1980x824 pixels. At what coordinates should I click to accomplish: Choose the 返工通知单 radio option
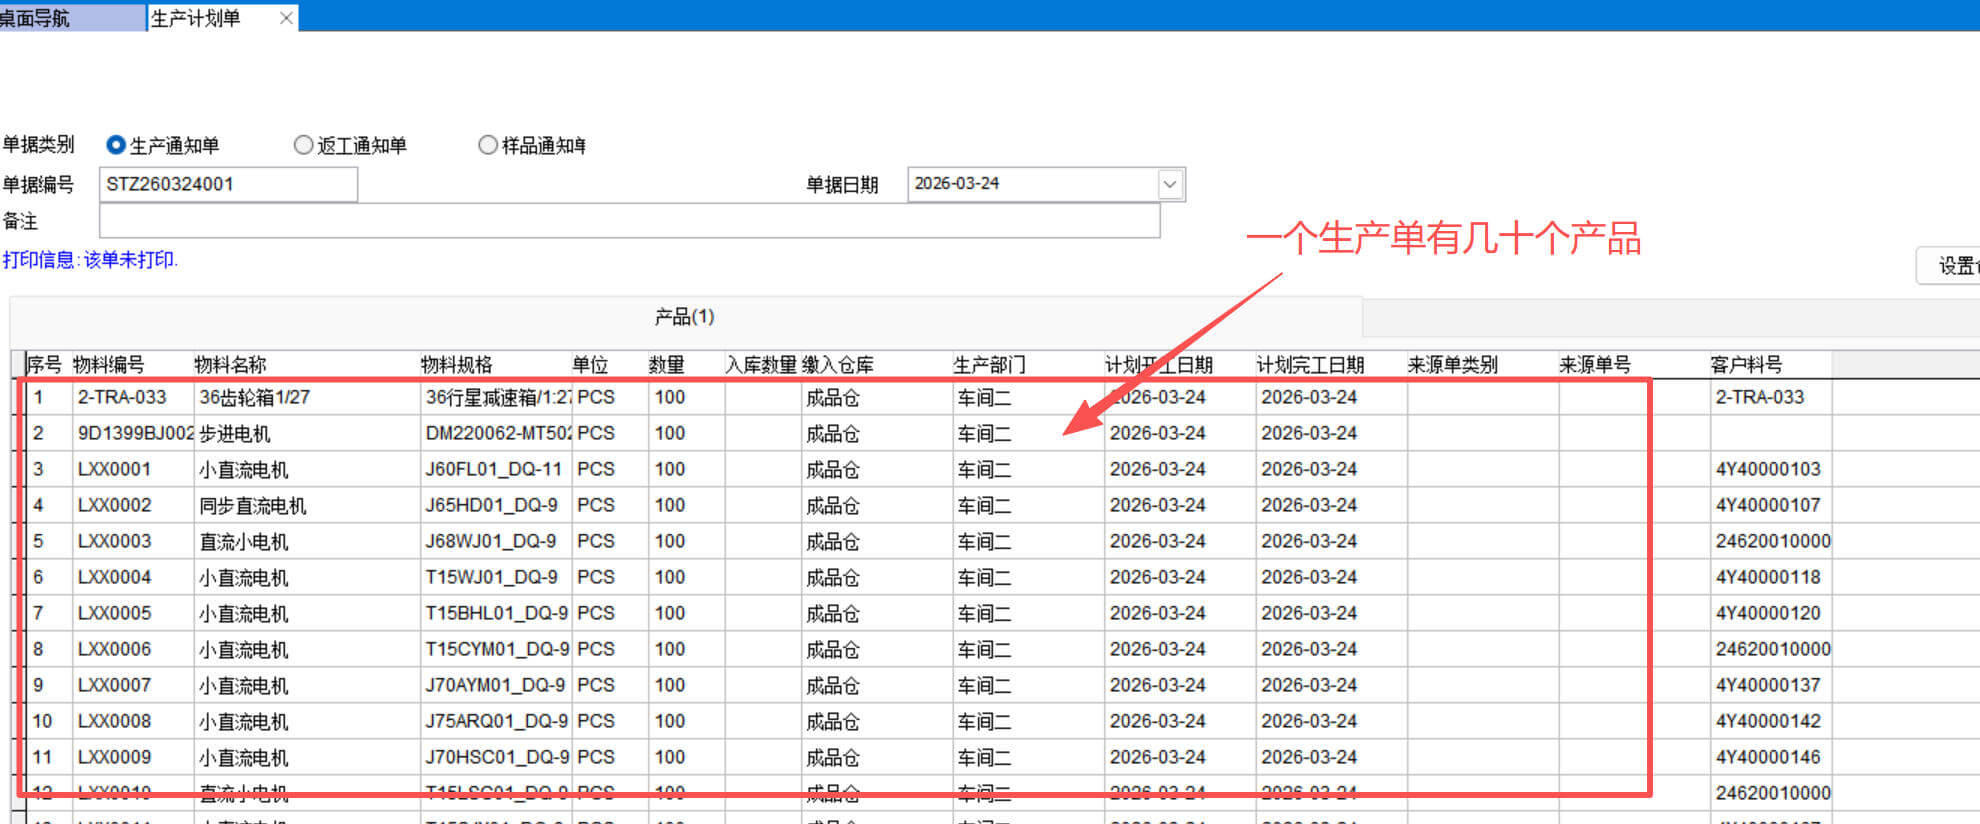click(x=303, y=145)
